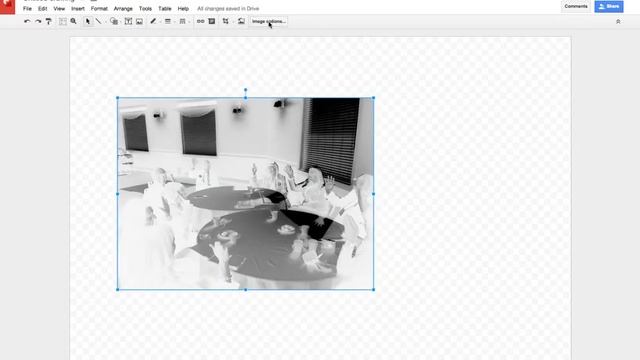Click 'All changes saved in Drive' status
Viewport: 640px width, 360px height.
(228, 9)
